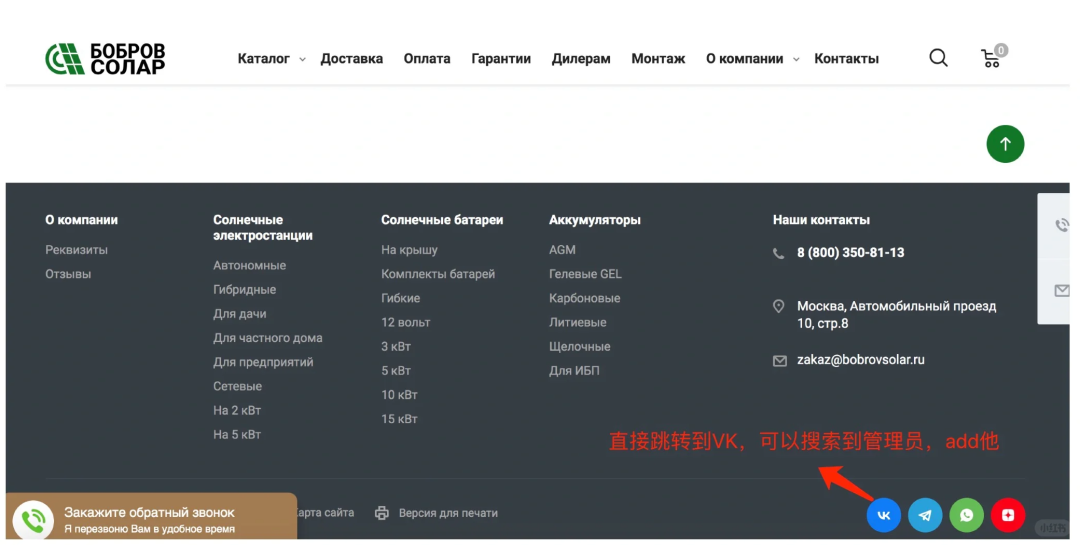Click the side panel phone icon
This screenshot has width=1080, height=545.
click(x=1062, y=225)
